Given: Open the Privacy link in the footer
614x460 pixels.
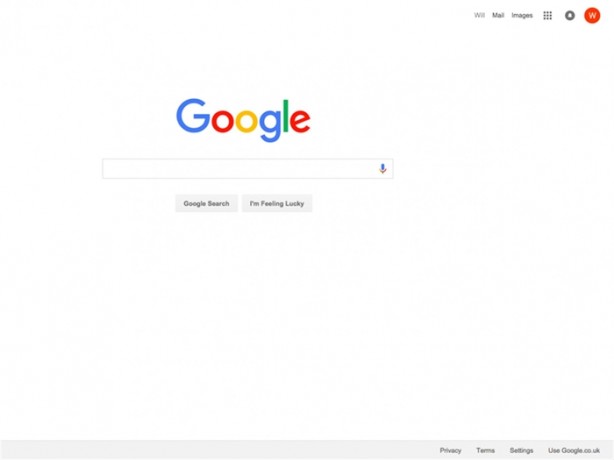Looking at the screenshot, I should point(450,450).
